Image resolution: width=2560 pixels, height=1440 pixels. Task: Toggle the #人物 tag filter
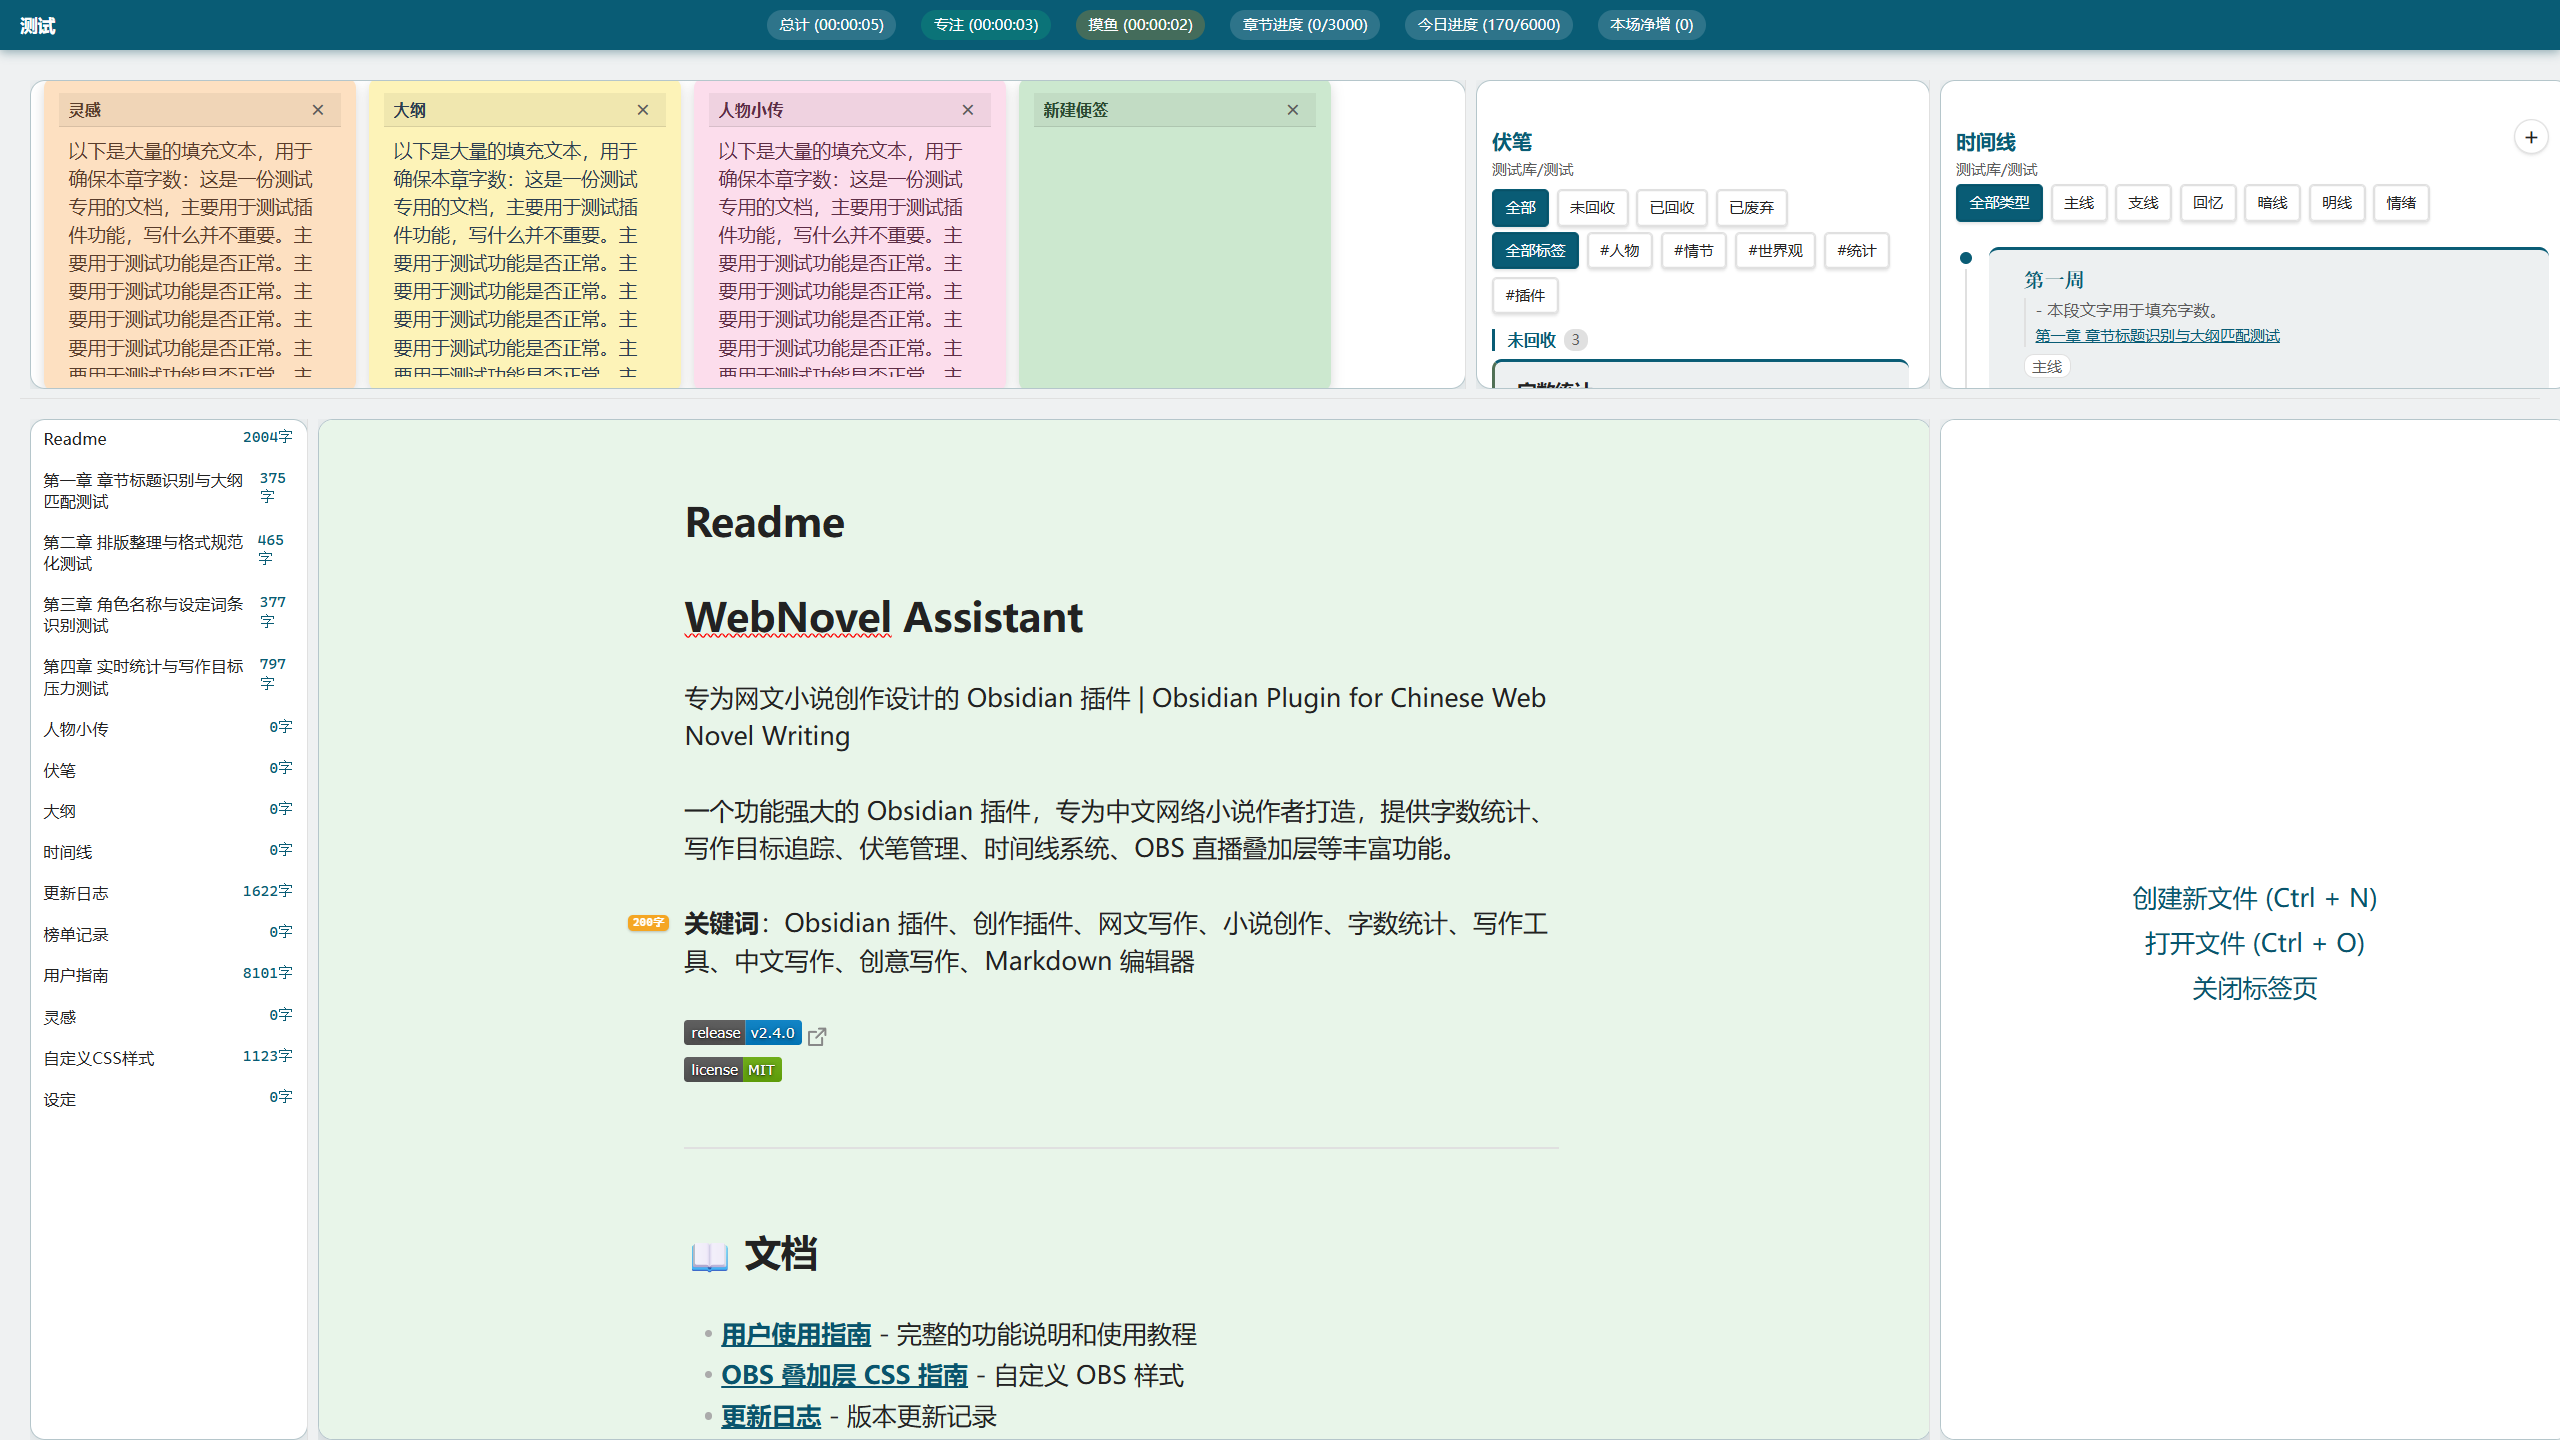click(1619, 251)
